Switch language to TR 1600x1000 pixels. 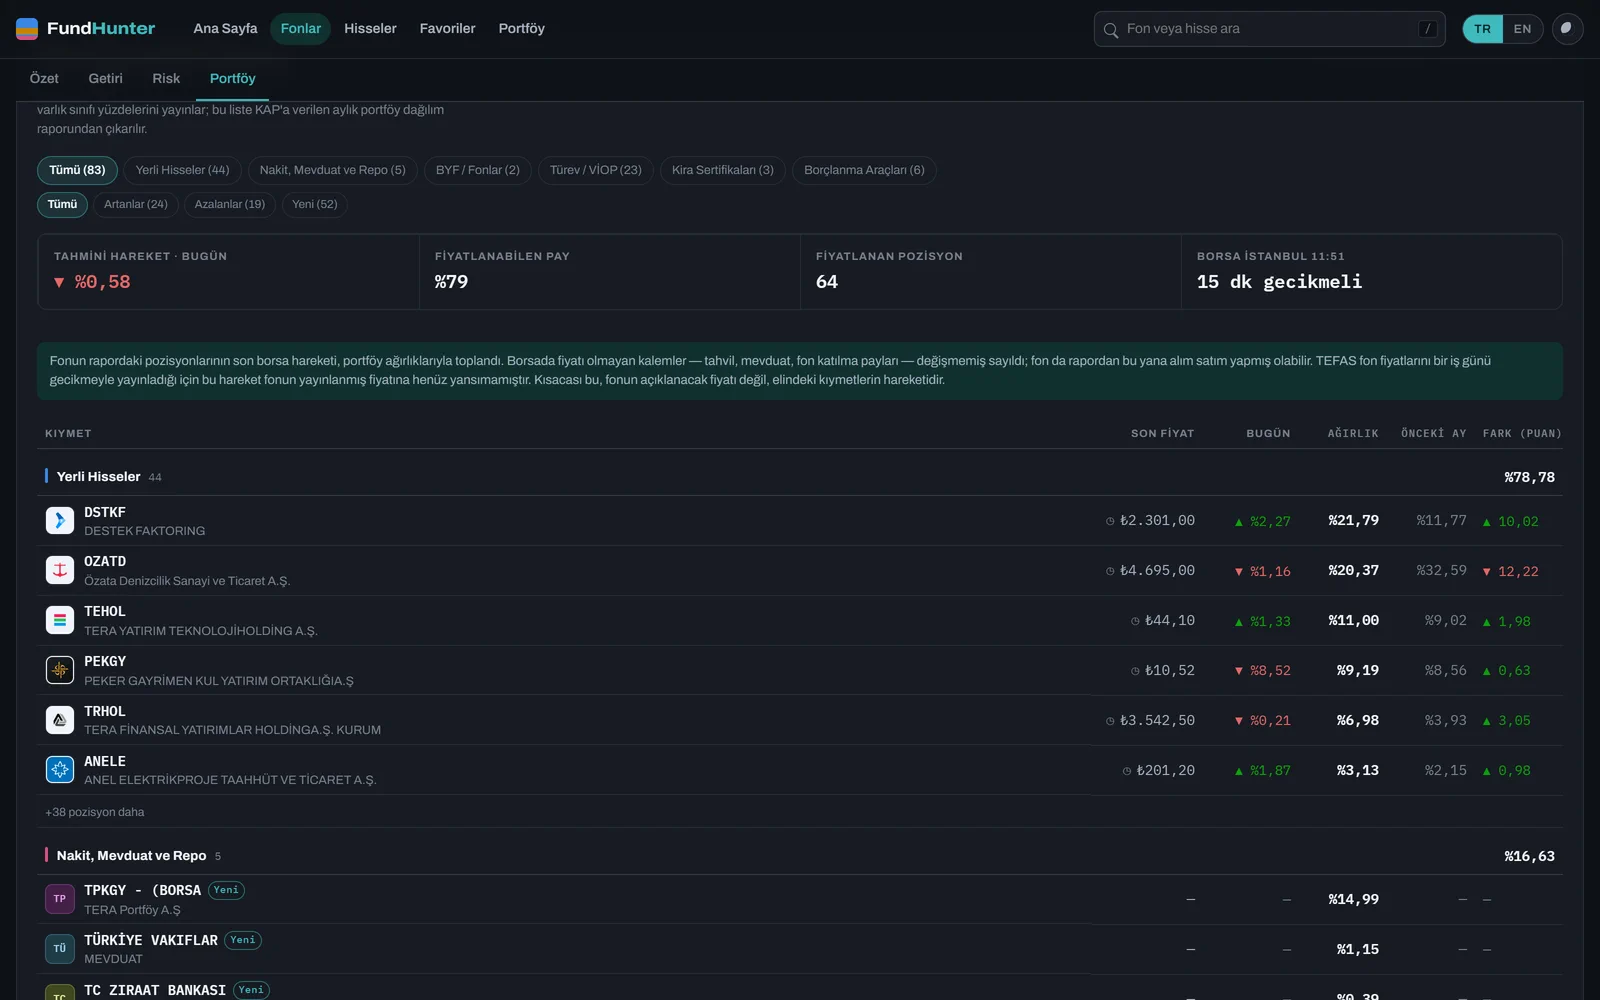pos(1483,29)
